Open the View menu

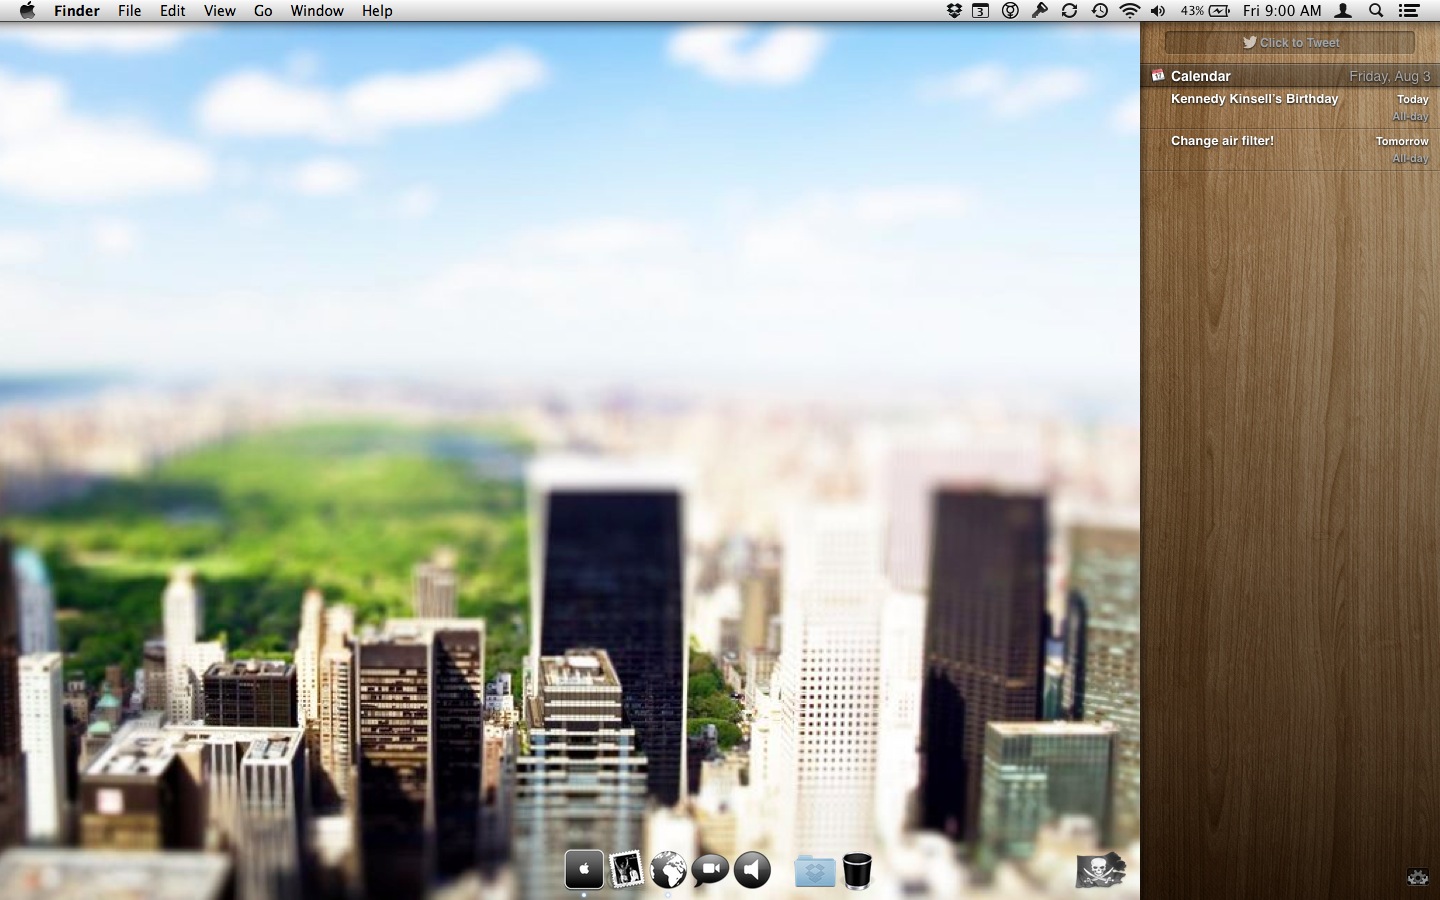219,11
